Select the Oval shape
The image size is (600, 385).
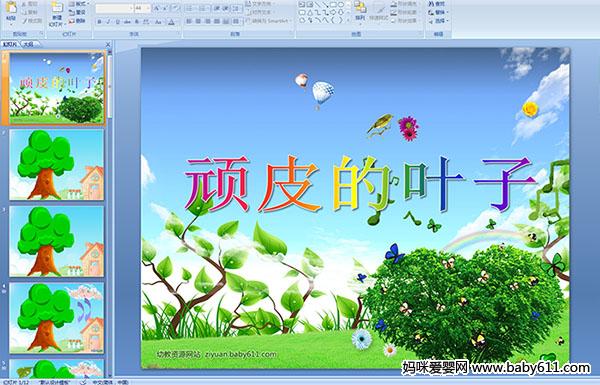pos(341,4)
